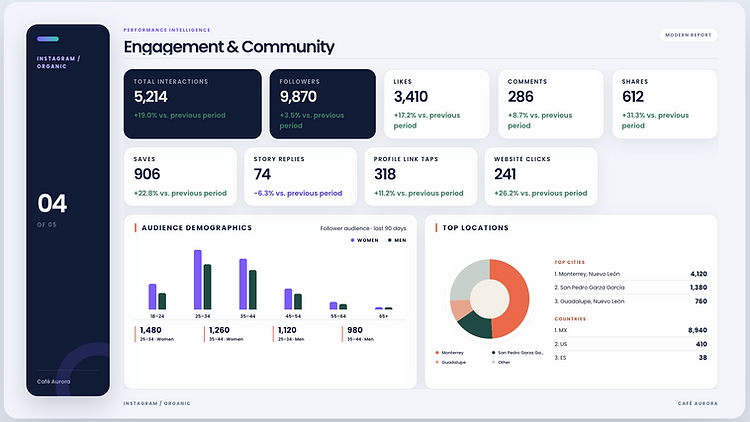The height and width of the screenshot is (422, 750).
Task: Click the Instagram / Organic footer text
Action: coord(157,403)
